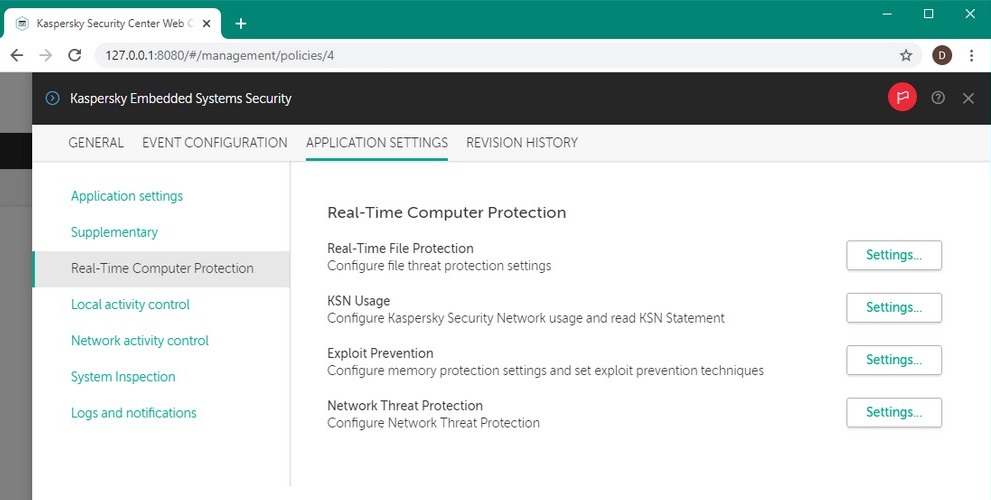991x500 pixels.
Task: Click the circled arrow icon beside the policy title
Action: pos(52,98)
